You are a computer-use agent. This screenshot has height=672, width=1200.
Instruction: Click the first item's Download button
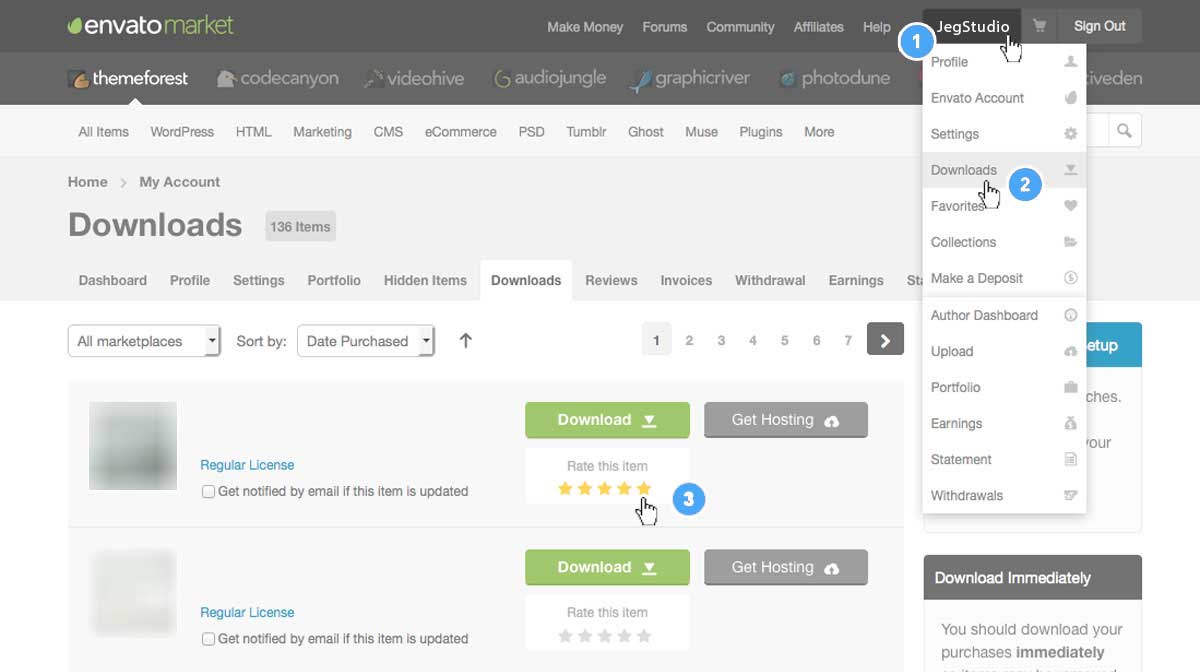point(607,420)
